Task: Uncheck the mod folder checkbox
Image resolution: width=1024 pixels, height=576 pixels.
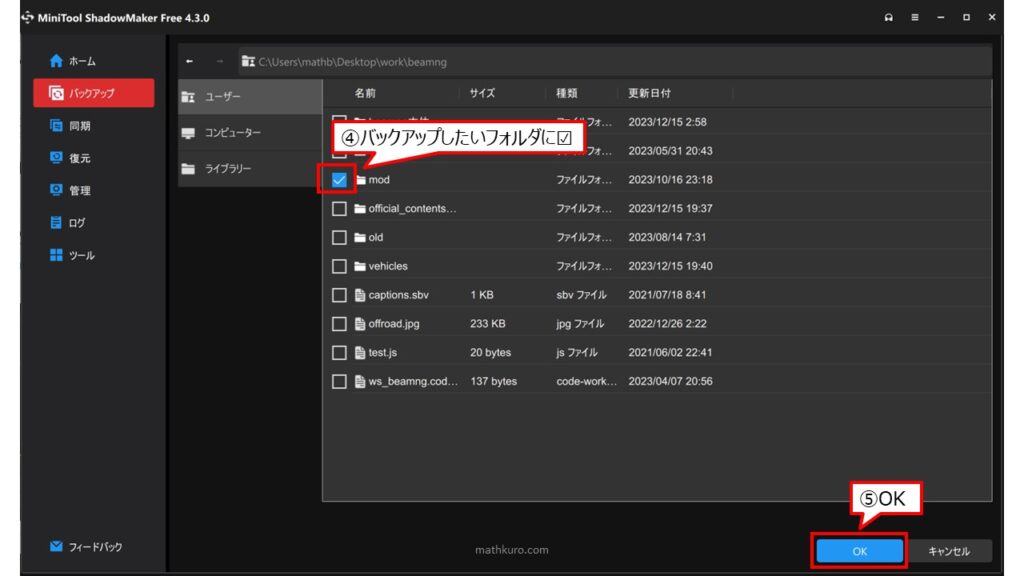Action: point(339,180)
